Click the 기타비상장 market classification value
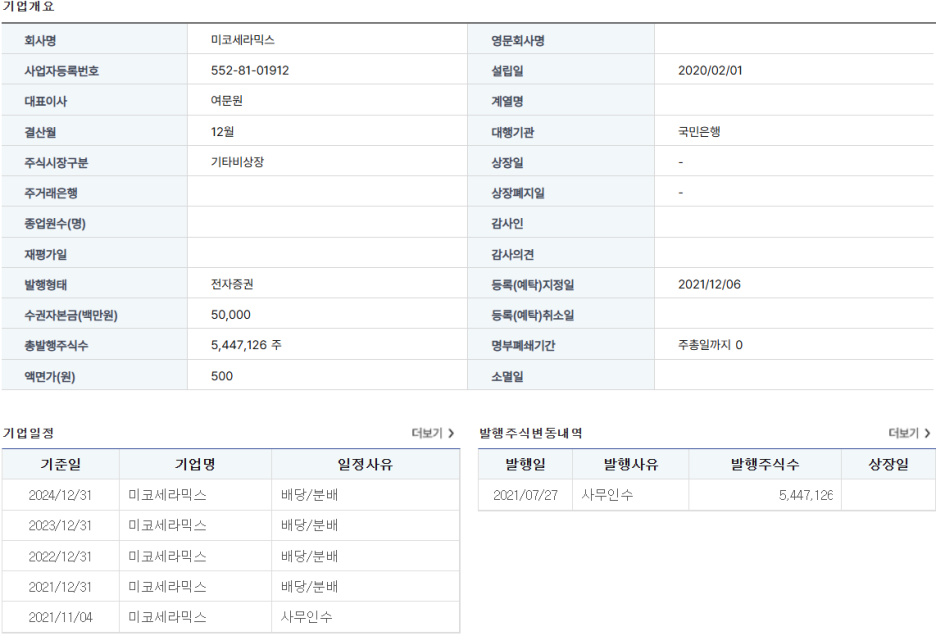The image size is (936, 636). (x=237, y=162)
